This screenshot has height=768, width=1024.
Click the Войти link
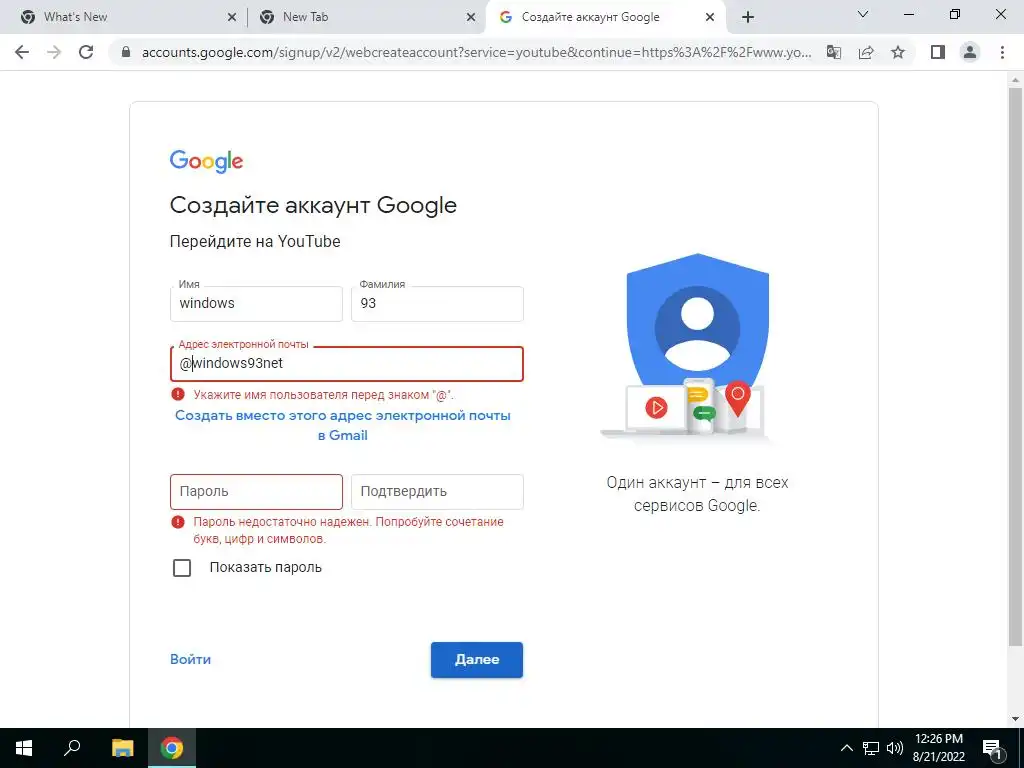pos(190,660)
